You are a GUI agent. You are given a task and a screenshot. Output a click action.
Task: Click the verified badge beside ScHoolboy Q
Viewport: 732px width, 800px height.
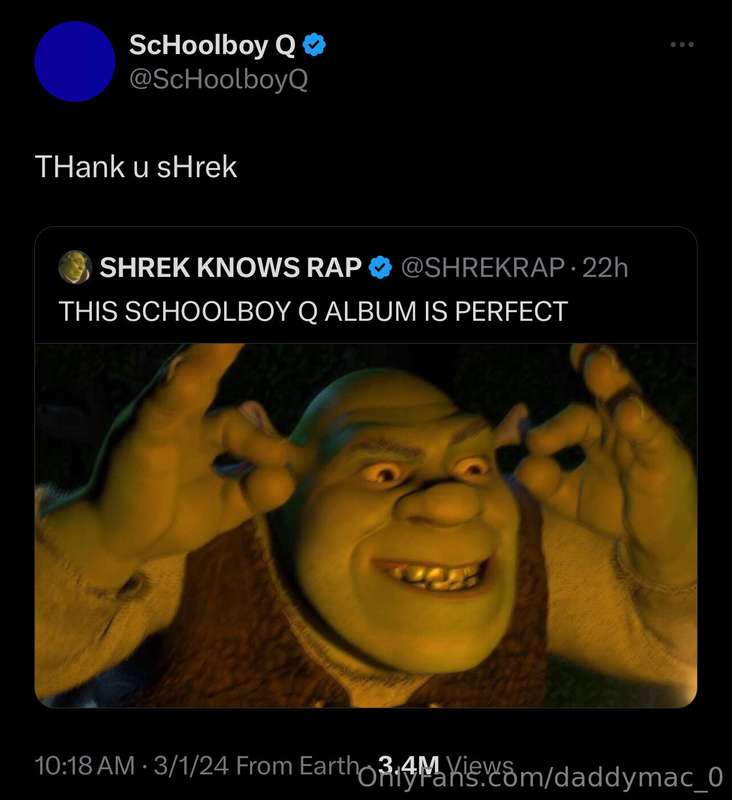click(x=314, y=45)
